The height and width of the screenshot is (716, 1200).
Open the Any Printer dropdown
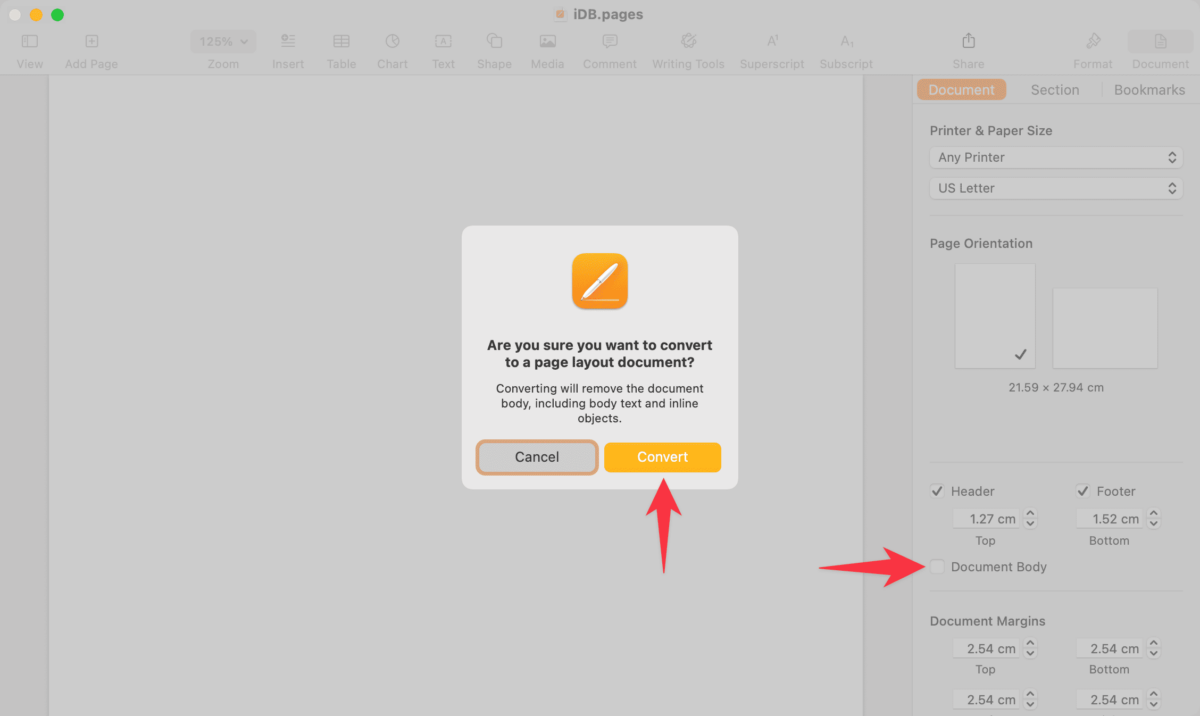1056,157
